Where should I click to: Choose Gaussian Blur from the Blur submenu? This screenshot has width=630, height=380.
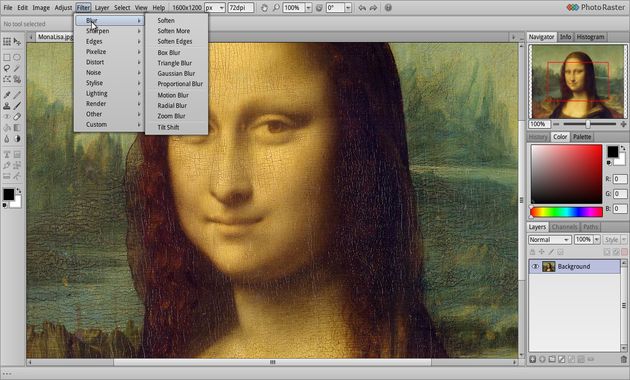pyautogui.click(x=176, y=74)
